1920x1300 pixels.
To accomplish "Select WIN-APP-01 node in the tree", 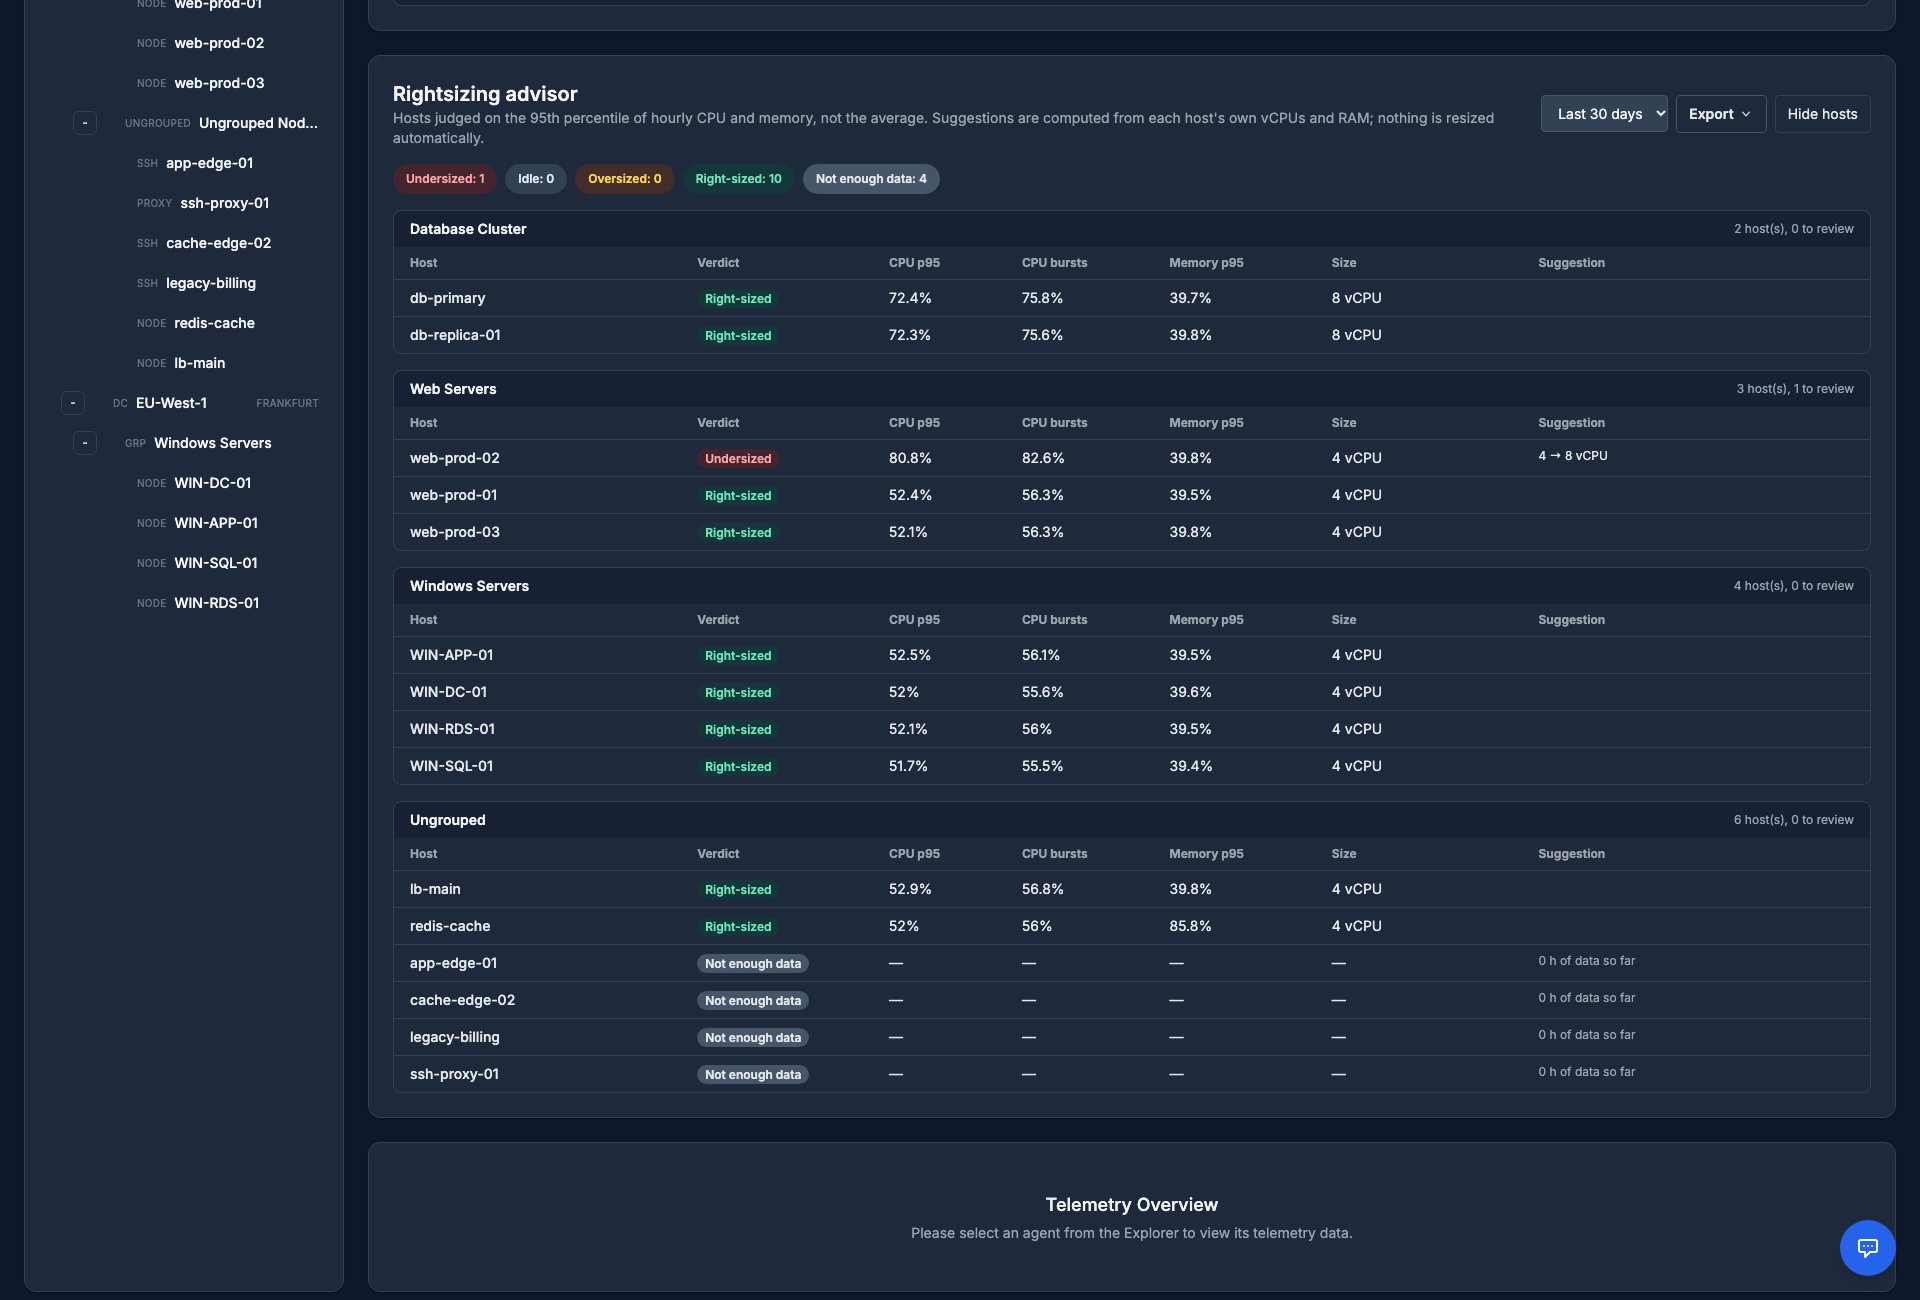I will coord(216,523).
